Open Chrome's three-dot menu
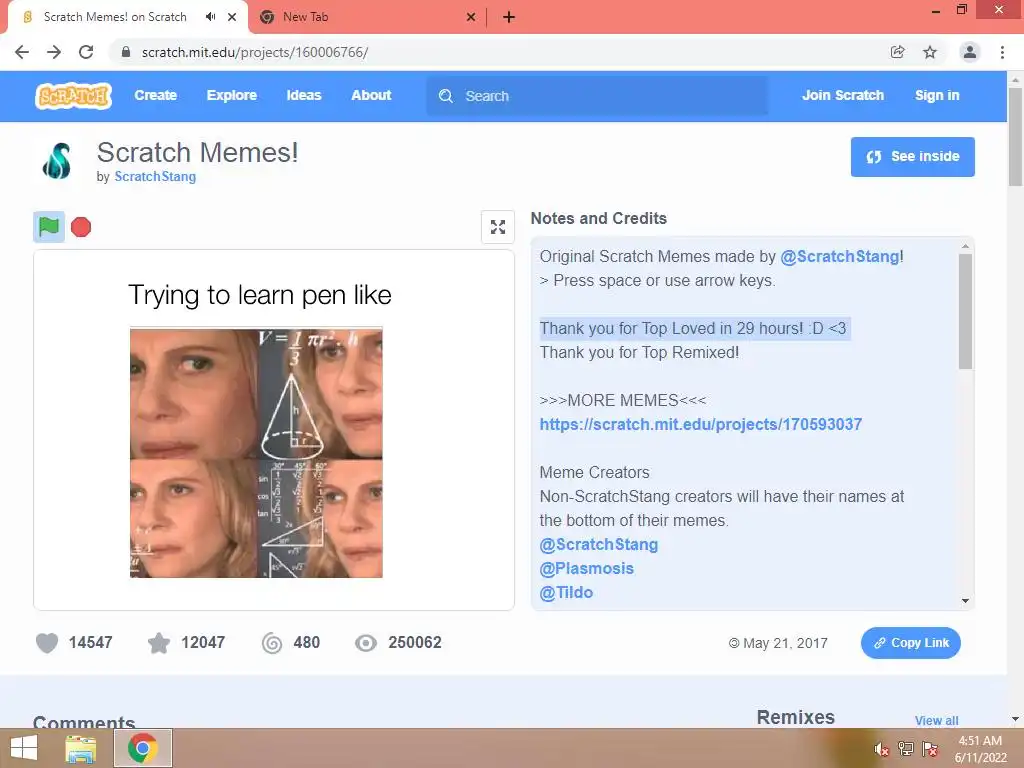1024x768 pixels. [x=1002, y=52]
